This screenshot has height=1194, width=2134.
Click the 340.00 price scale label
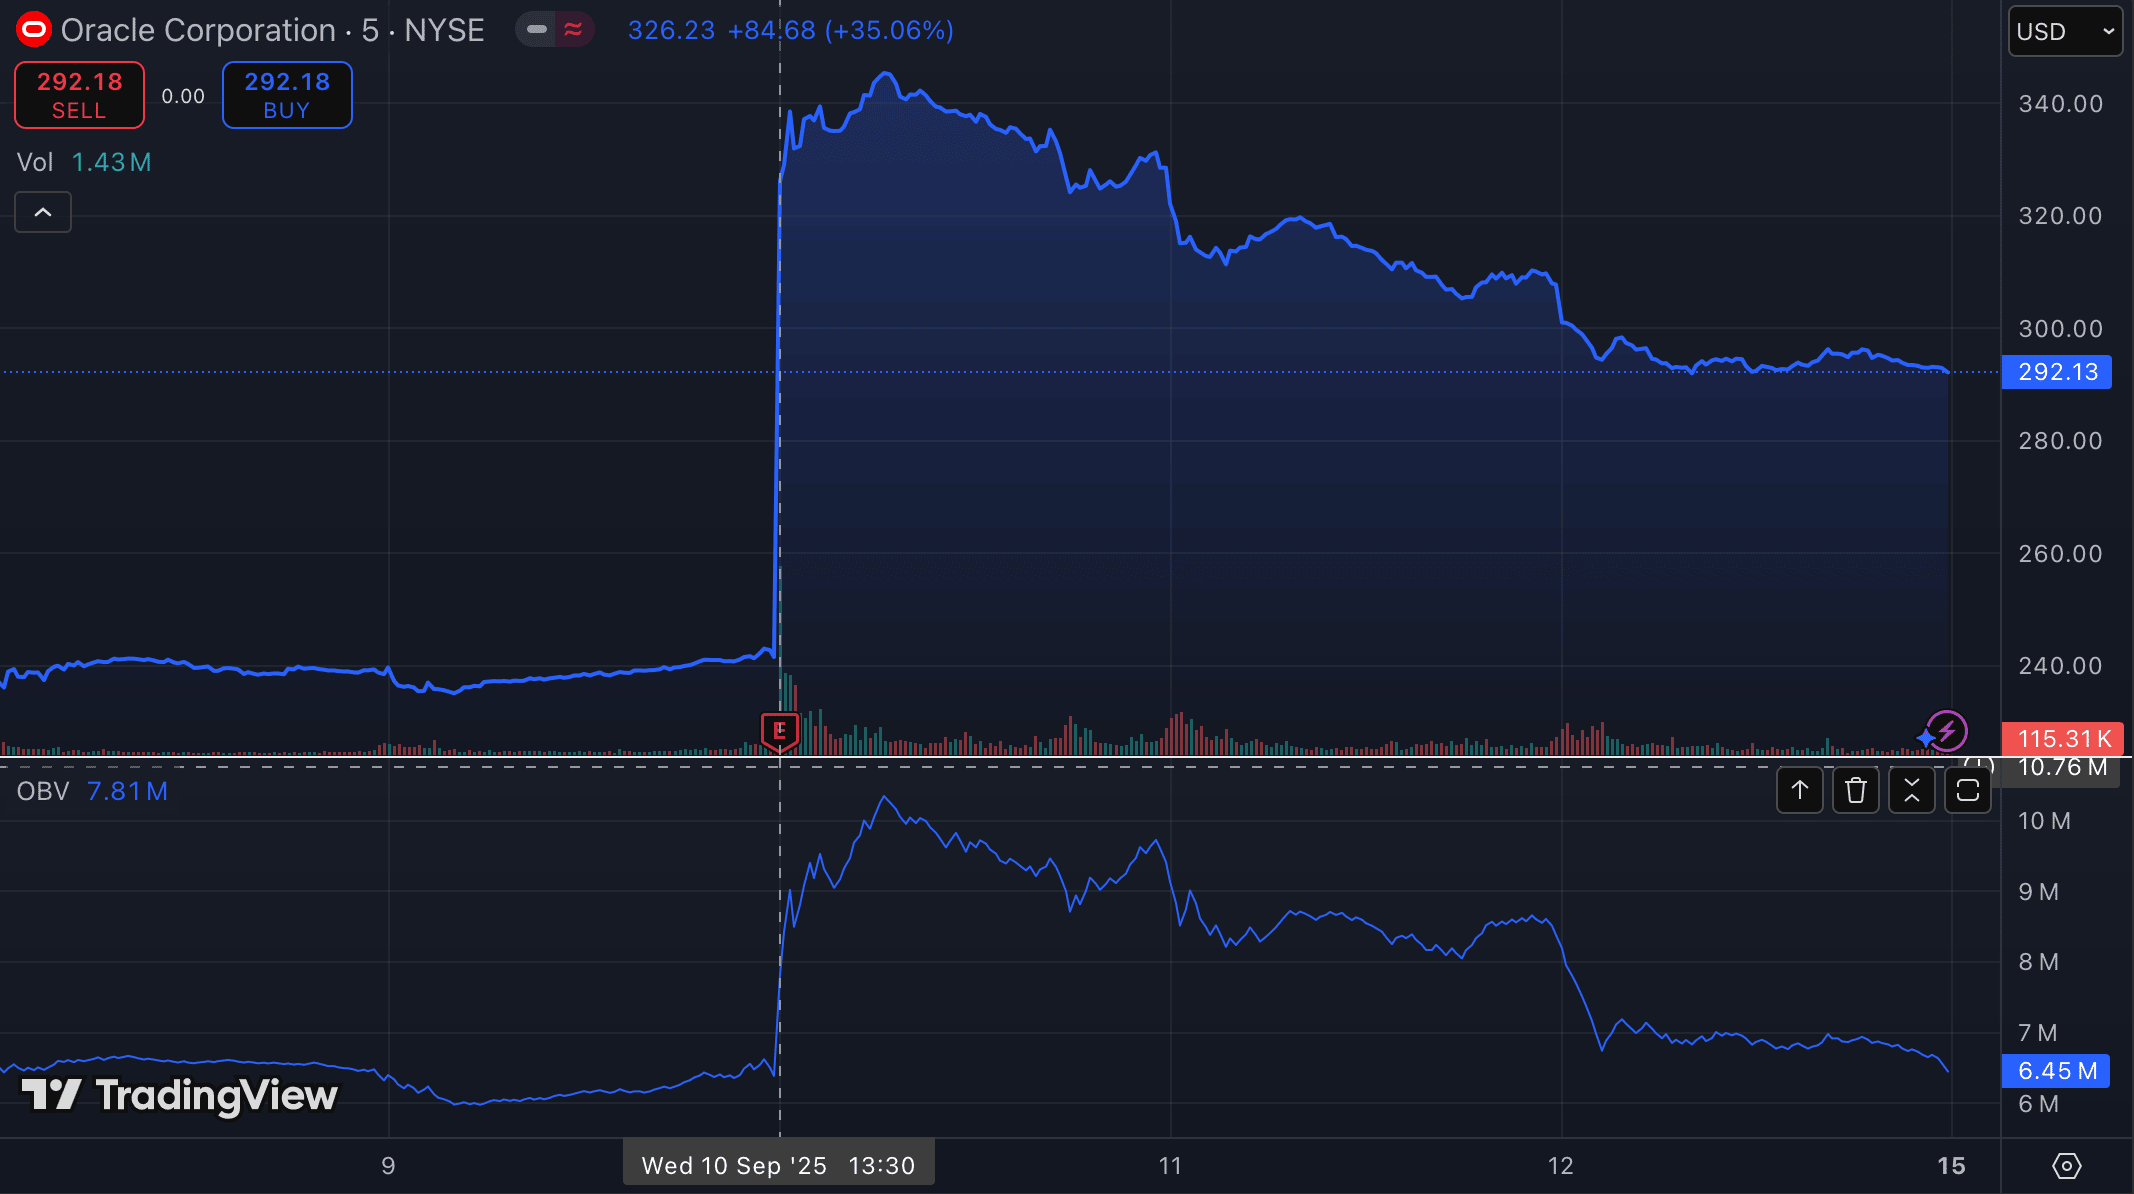2060,104
